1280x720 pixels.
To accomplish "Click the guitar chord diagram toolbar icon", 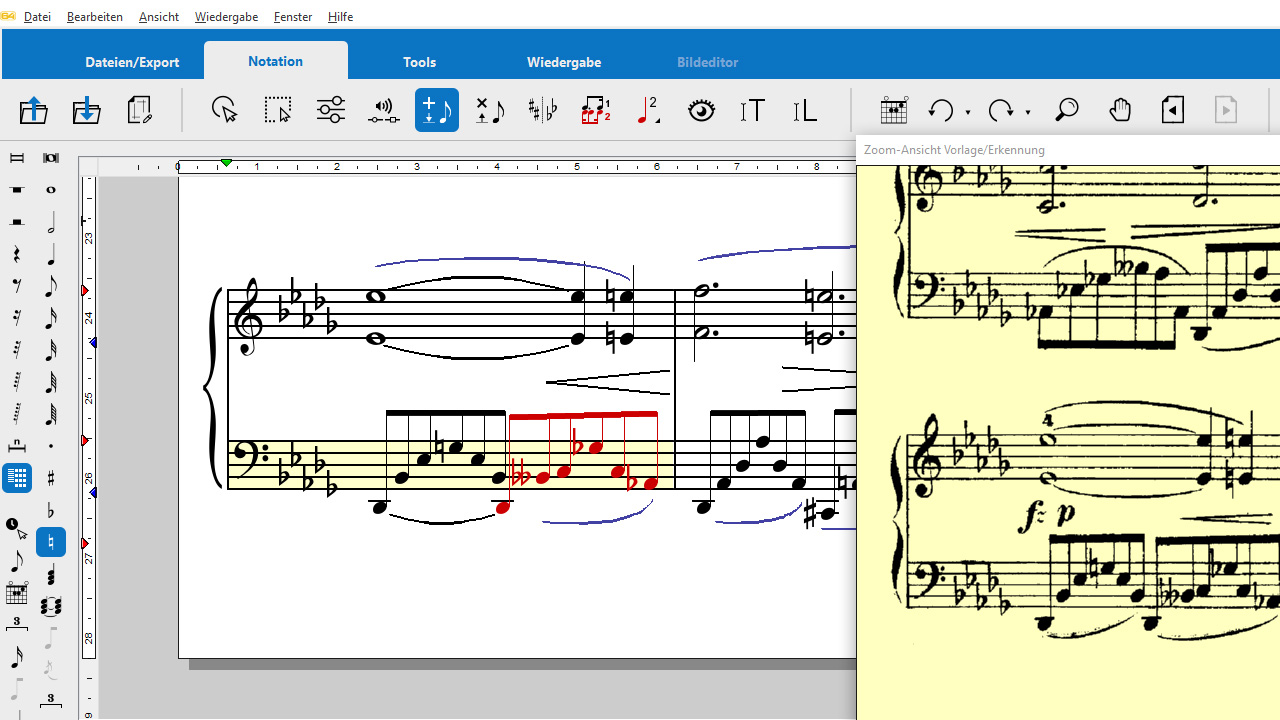I will click(894, 110).
